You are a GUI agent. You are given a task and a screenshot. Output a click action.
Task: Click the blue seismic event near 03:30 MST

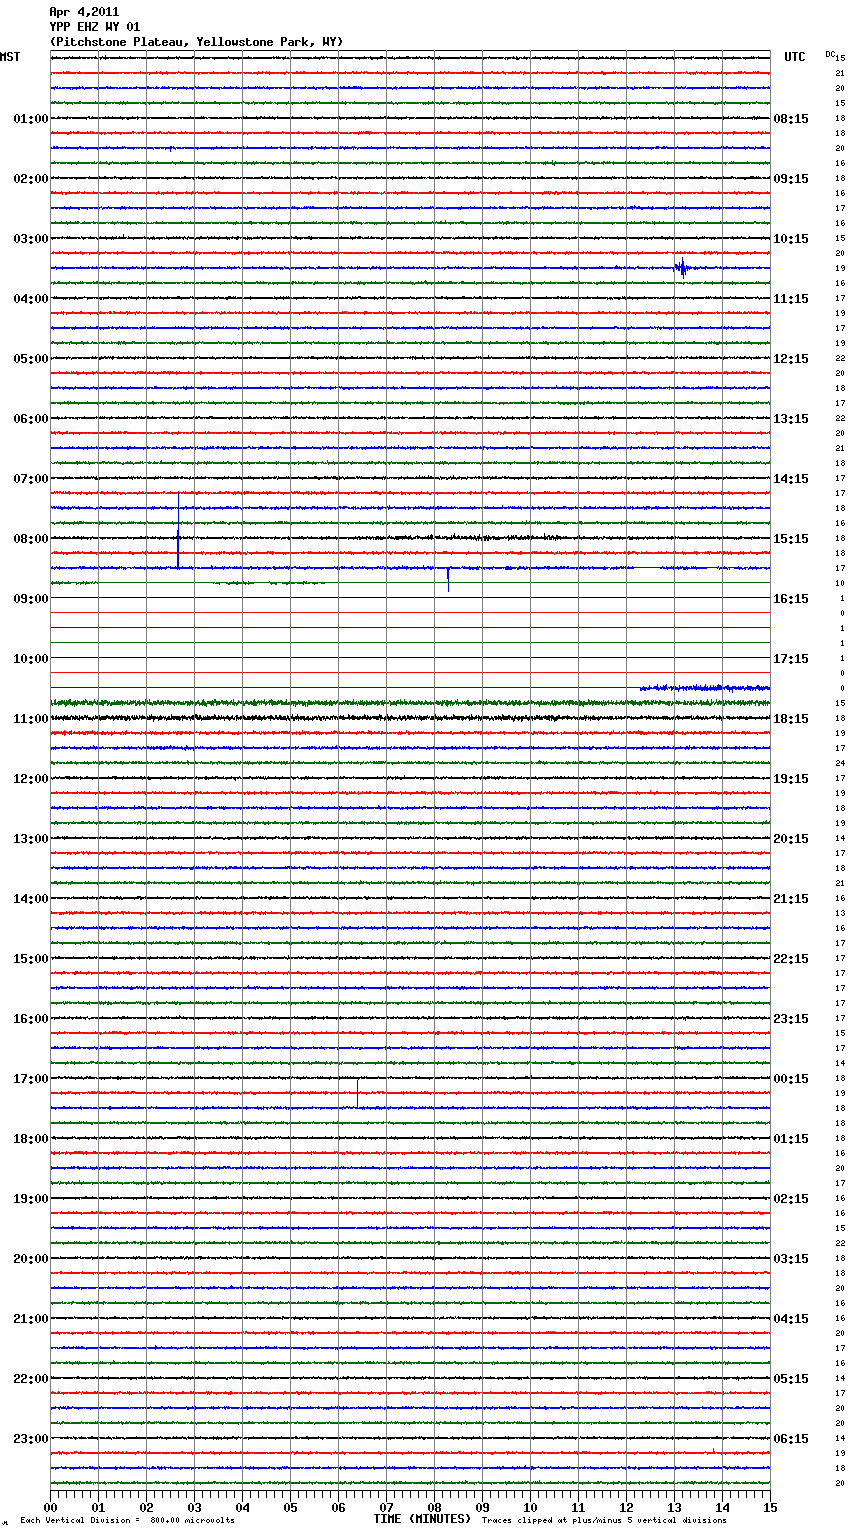(x=682, y=268)
